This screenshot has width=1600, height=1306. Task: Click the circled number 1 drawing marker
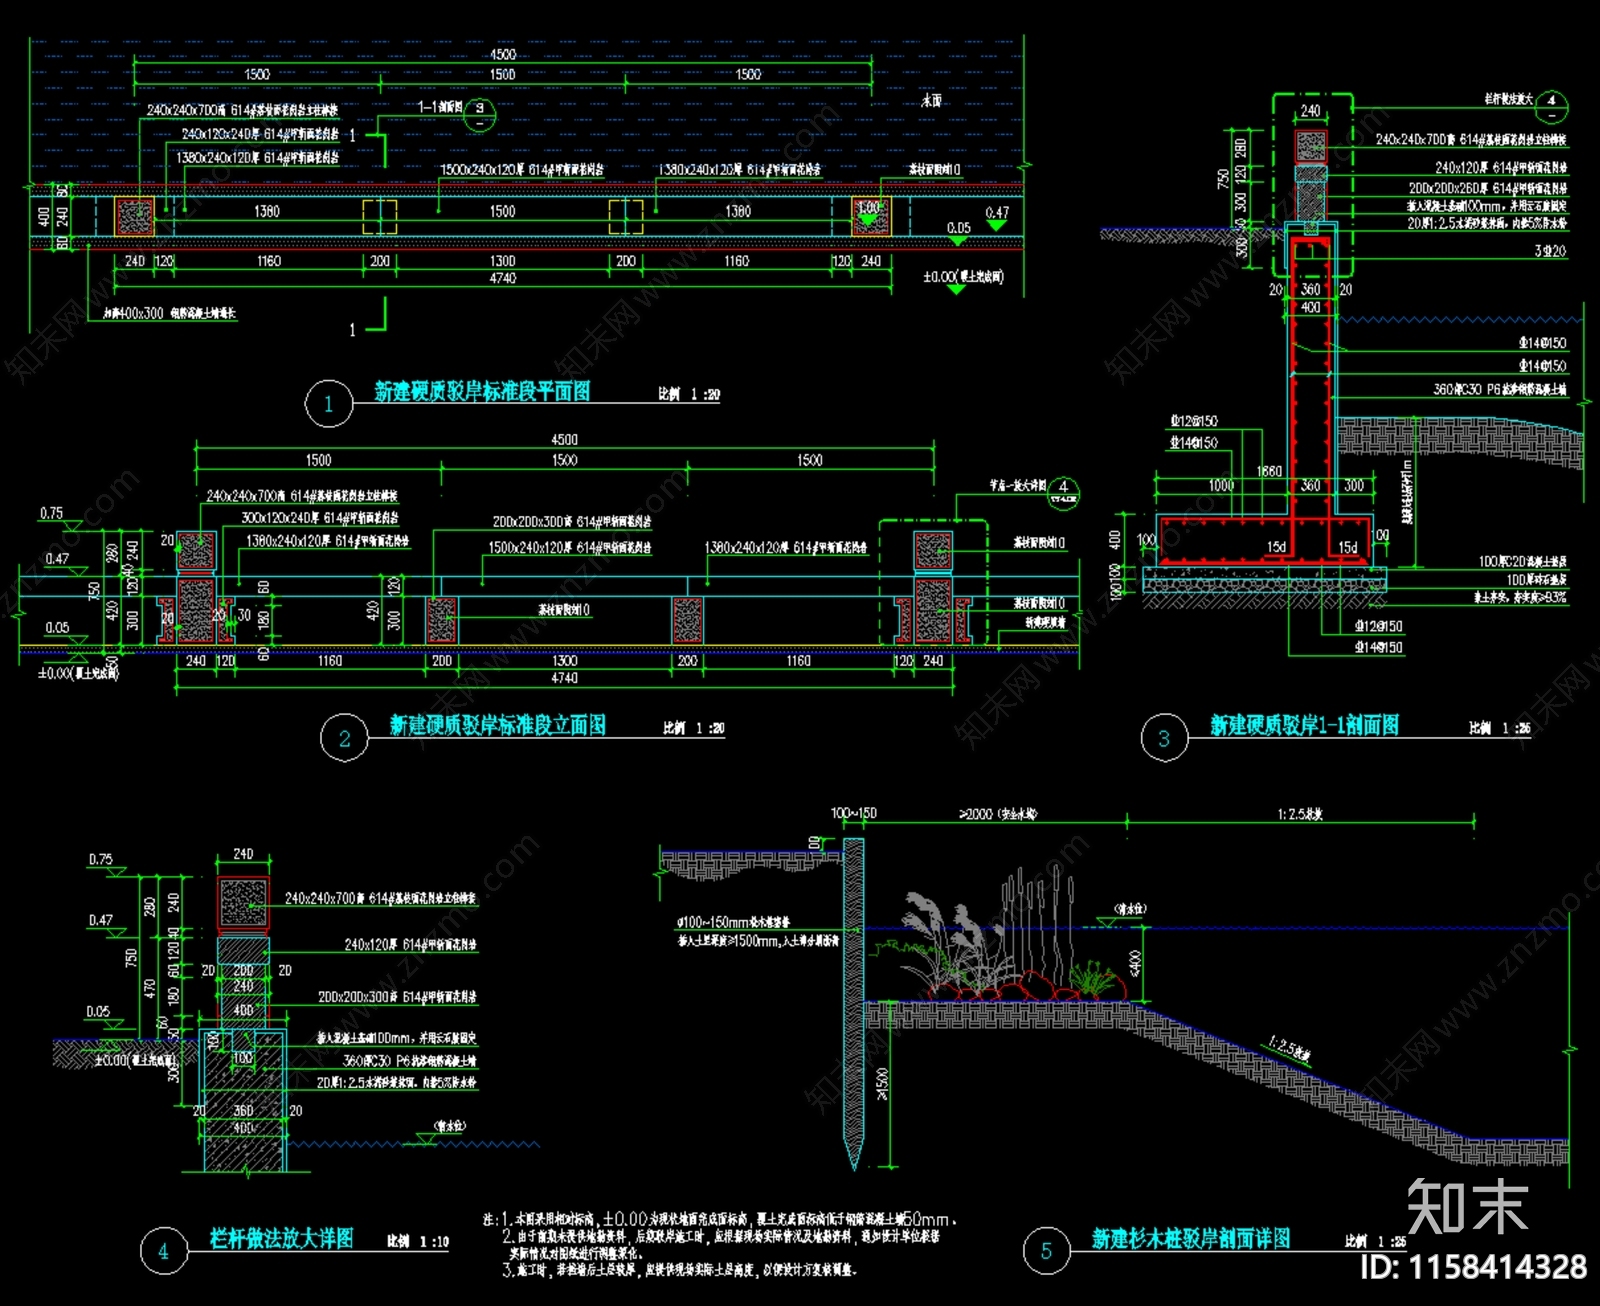[x=329, y=404]
